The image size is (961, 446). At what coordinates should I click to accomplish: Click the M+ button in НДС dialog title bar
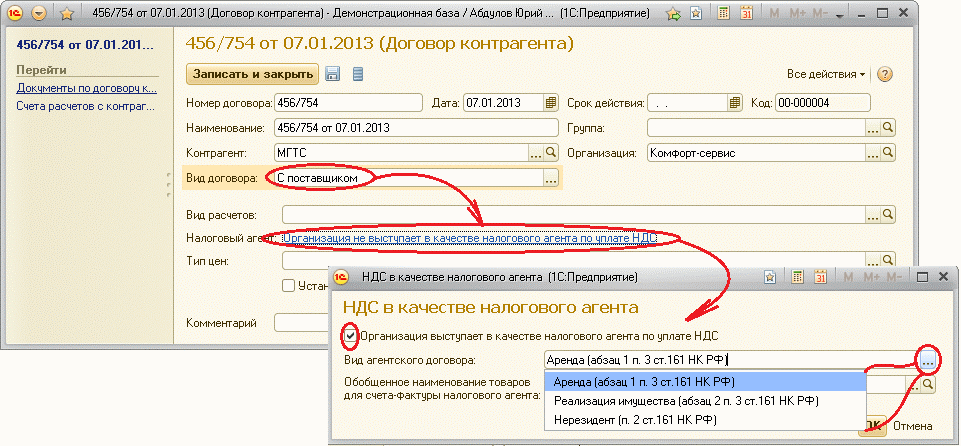coord(870,277)
